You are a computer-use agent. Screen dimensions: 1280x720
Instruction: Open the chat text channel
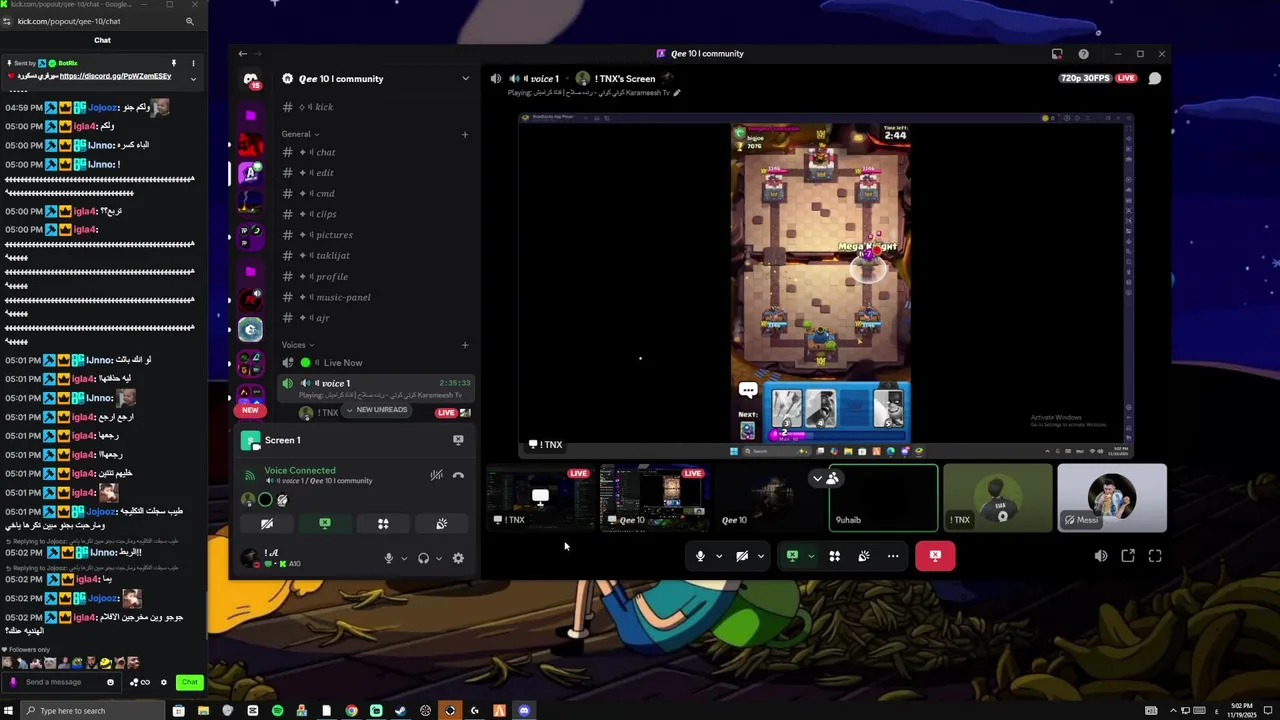coord(377,152)
